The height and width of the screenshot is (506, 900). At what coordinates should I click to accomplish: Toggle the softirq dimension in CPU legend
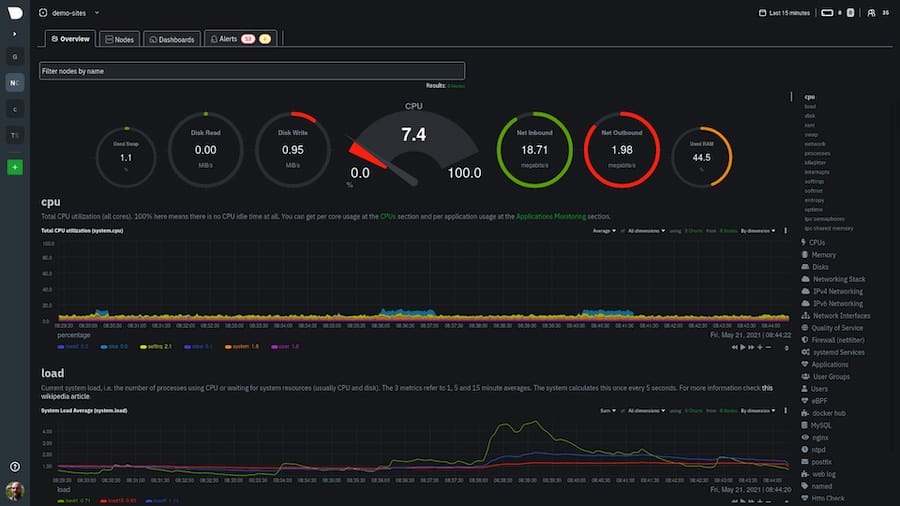(156, 346)
